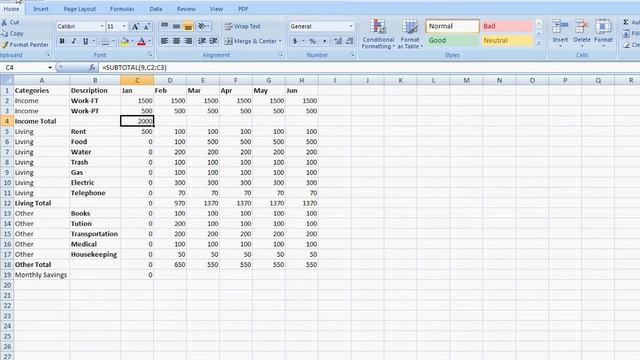This screenshot has width=640, height=360.
Task: Click the Wrap Text button
Action: 242,27
